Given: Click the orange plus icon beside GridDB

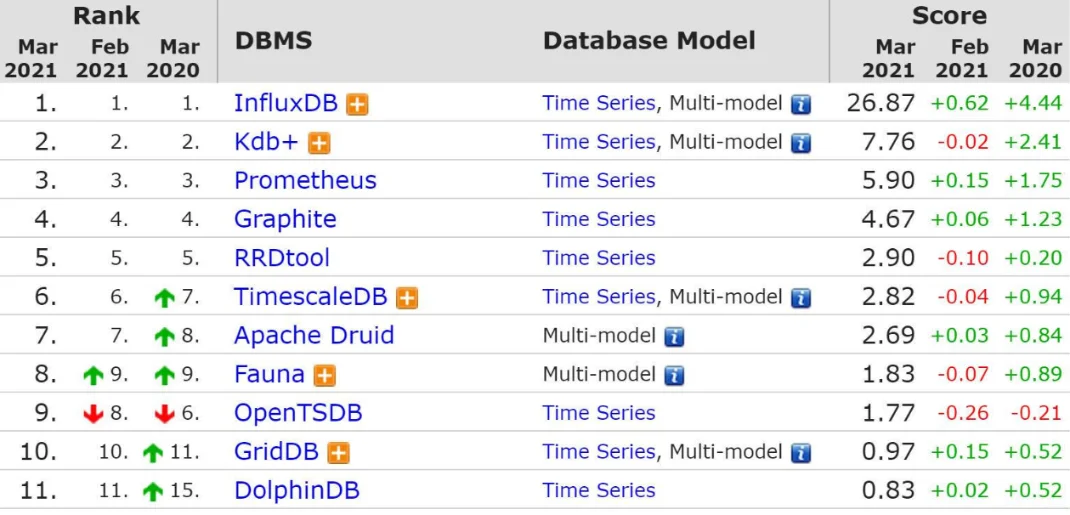Looking at the screenshot, I should click(x=339, y=453).
